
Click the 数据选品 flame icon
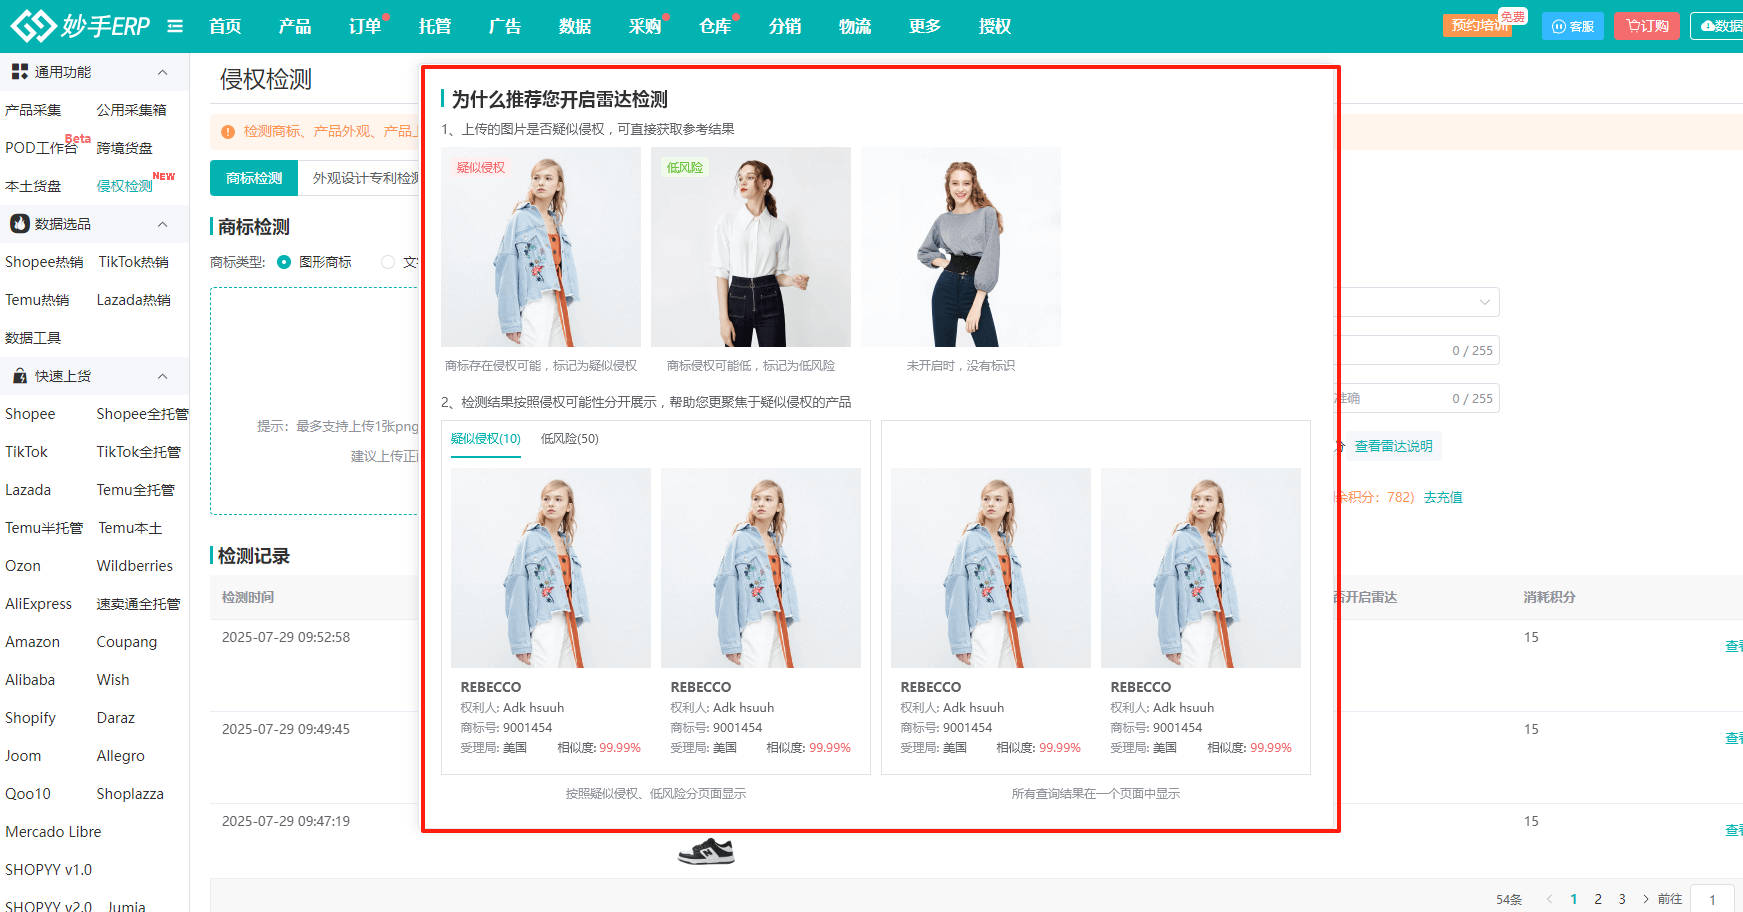pyautogui.click(x=20, y=224)
